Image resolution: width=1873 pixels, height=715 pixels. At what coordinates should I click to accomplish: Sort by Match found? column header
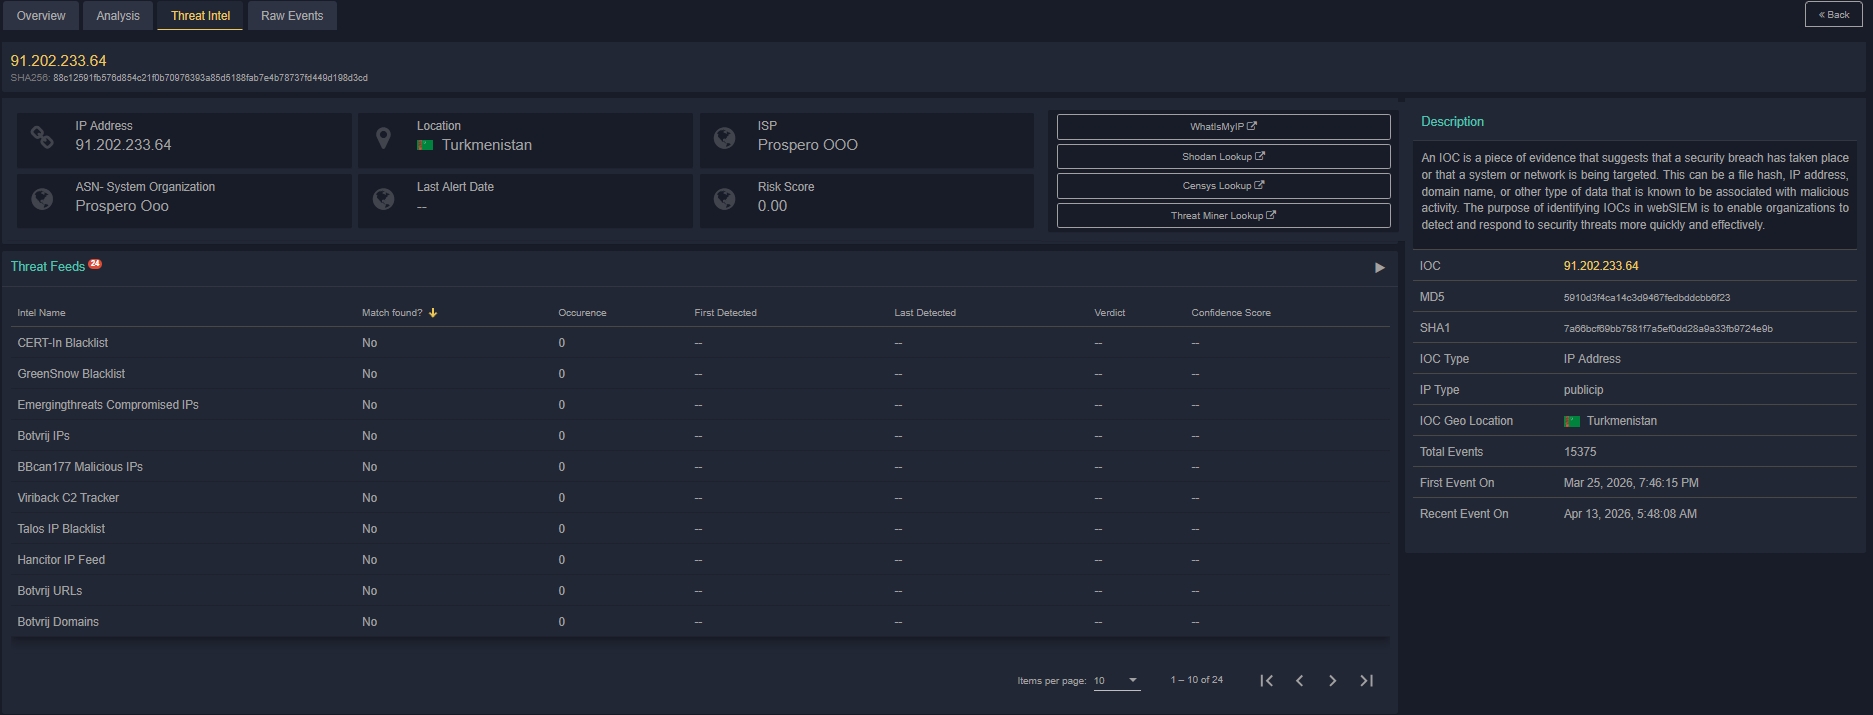coord(392,313)
